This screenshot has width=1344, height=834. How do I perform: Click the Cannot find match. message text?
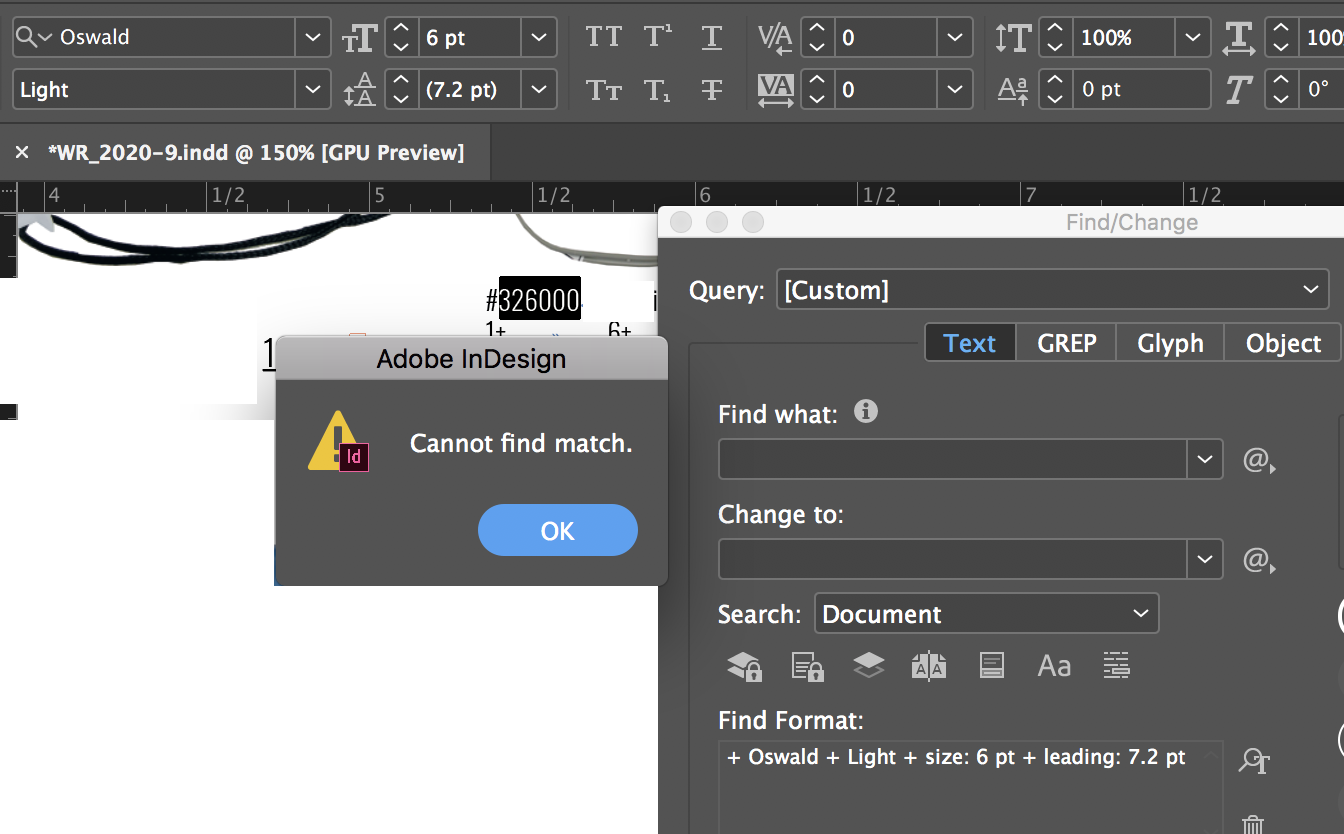[x=521, y=443]
